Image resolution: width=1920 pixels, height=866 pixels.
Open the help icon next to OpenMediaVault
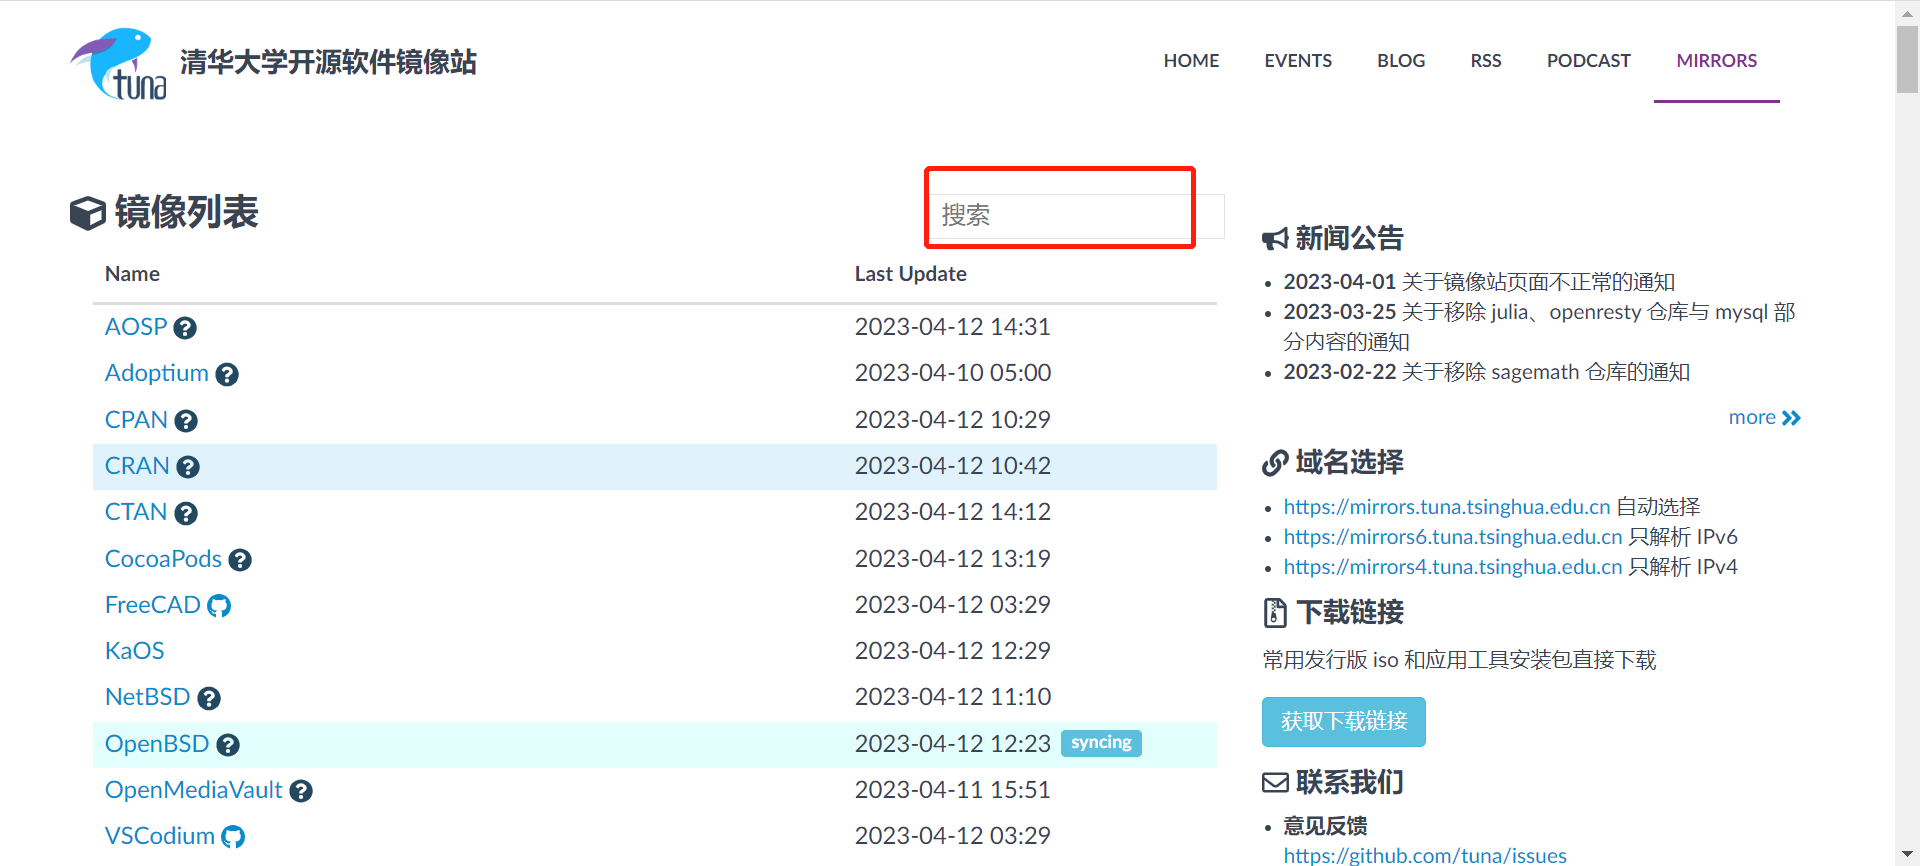point(301,791)
